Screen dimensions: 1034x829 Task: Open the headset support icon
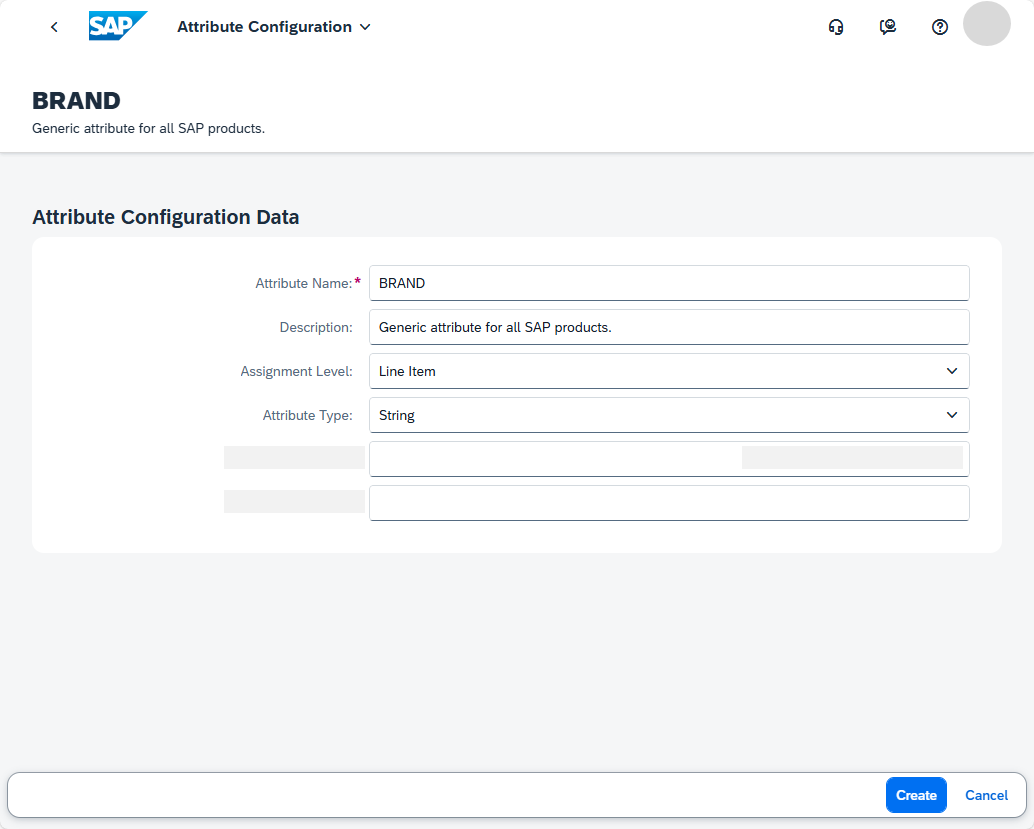836,27
